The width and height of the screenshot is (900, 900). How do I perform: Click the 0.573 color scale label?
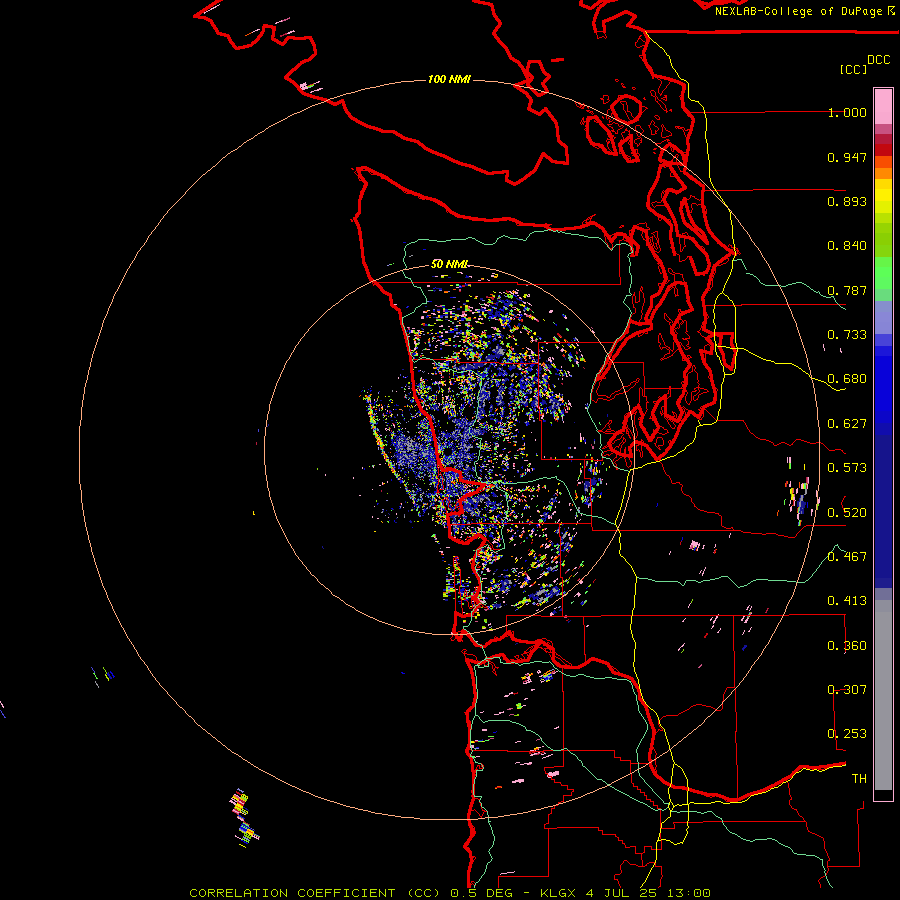[x=847, y=468]
